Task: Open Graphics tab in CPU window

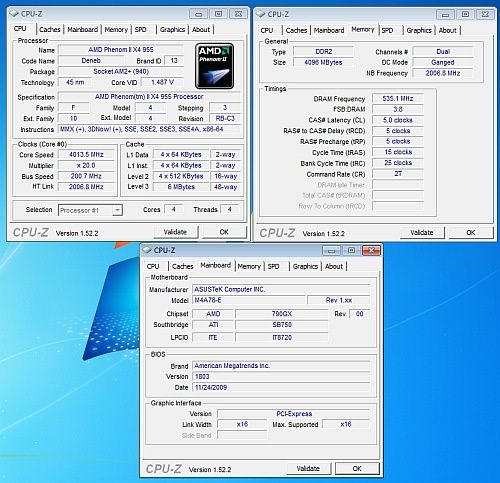Action: (172, 30)
